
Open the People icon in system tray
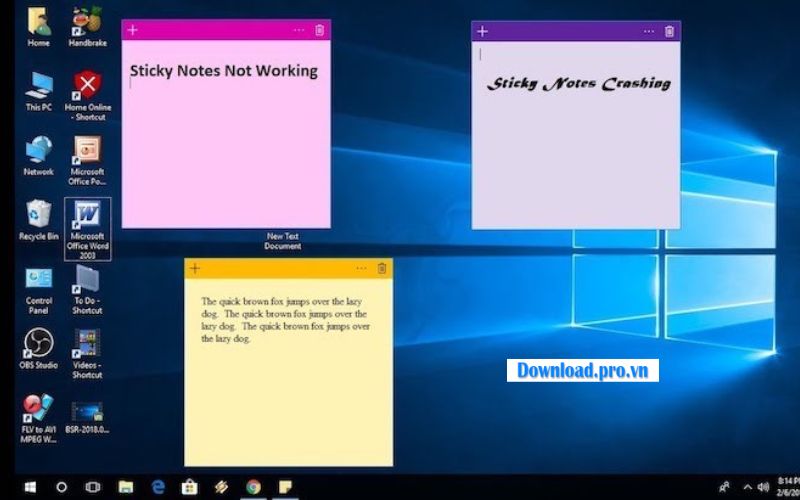coord(724,487)
